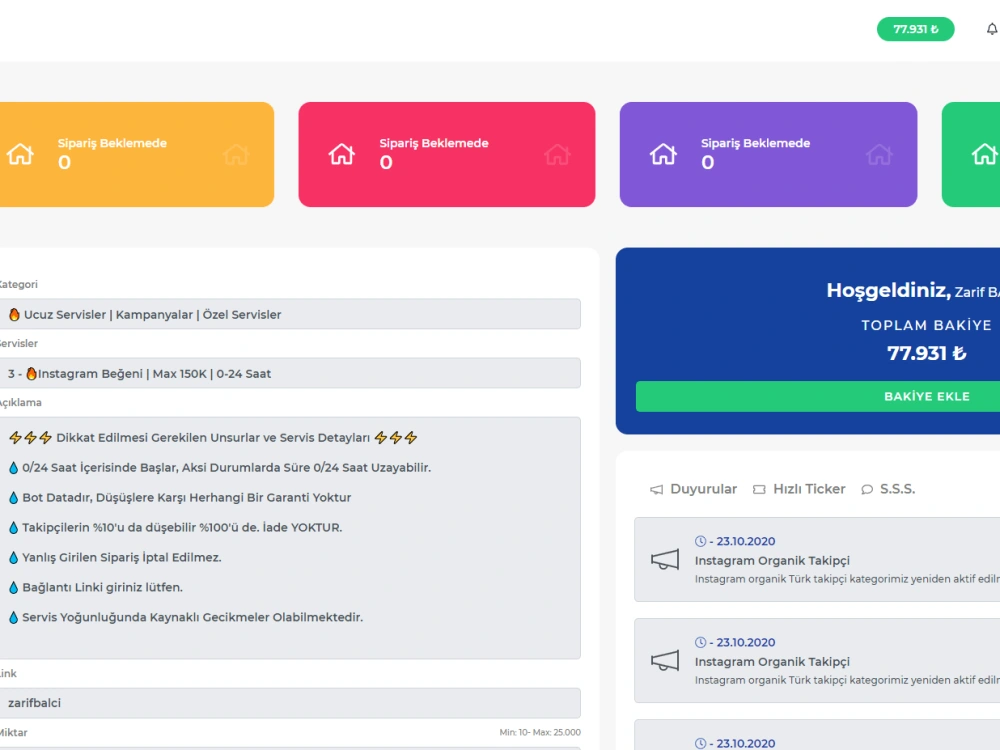Screen dimensions: 1000x750
Task: Click clock icon in first announcement
Action: click(700, 541)
